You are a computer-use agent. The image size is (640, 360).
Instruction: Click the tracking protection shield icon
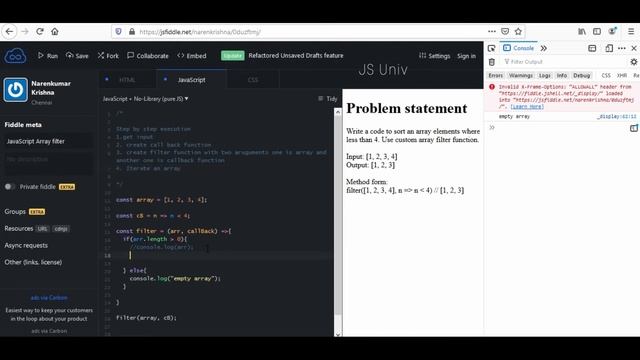[118, 31]
